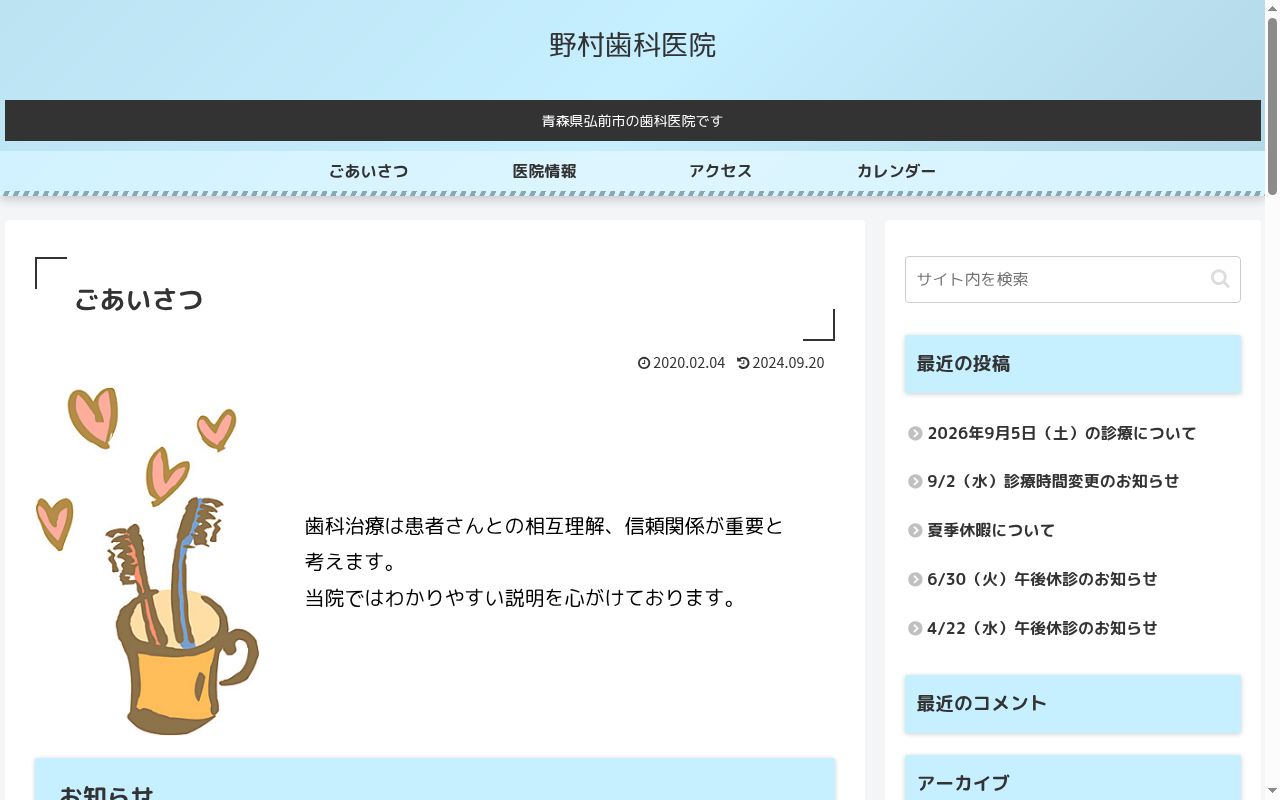Open post 2026年9月5日（土）の診療について
Screen dimensions: 1280x800
coord(1061,433)
